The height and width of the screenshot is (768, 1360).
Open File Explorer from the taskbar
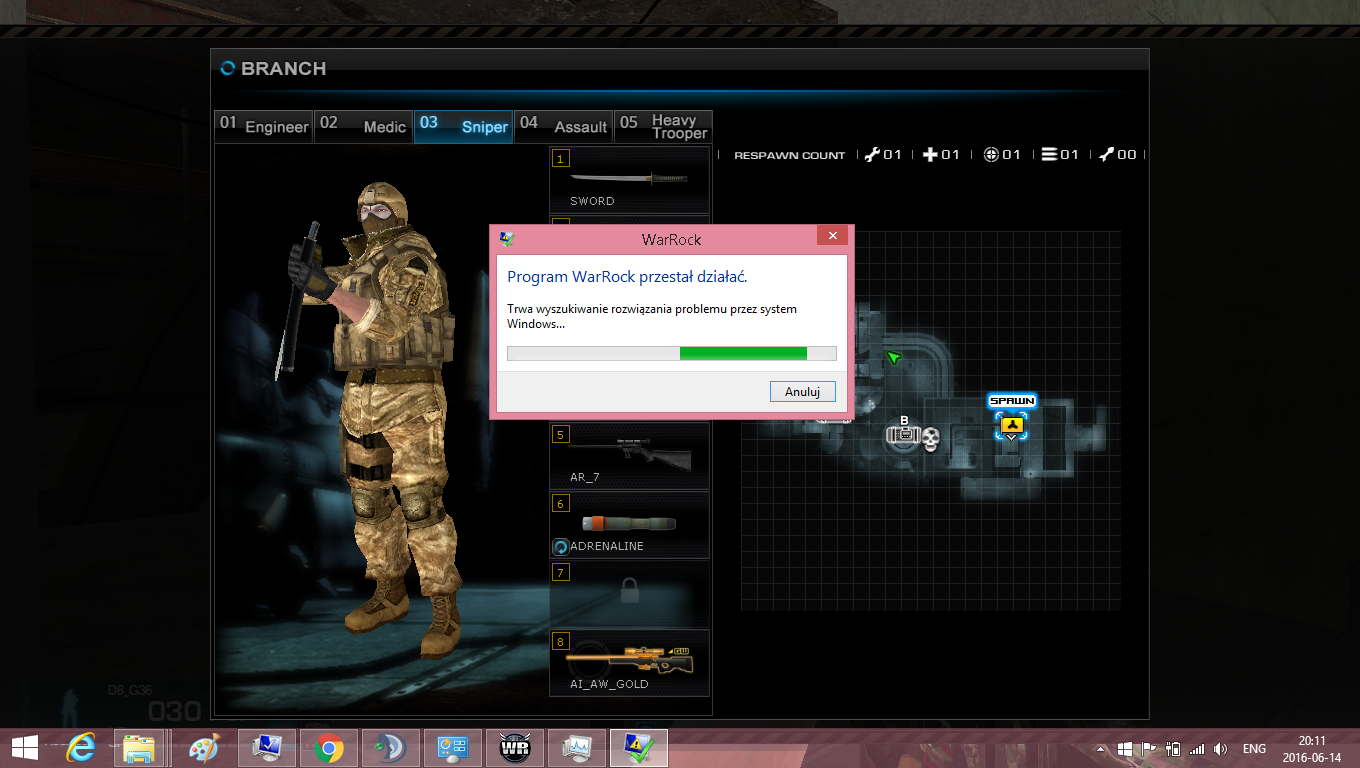[140, 748]
